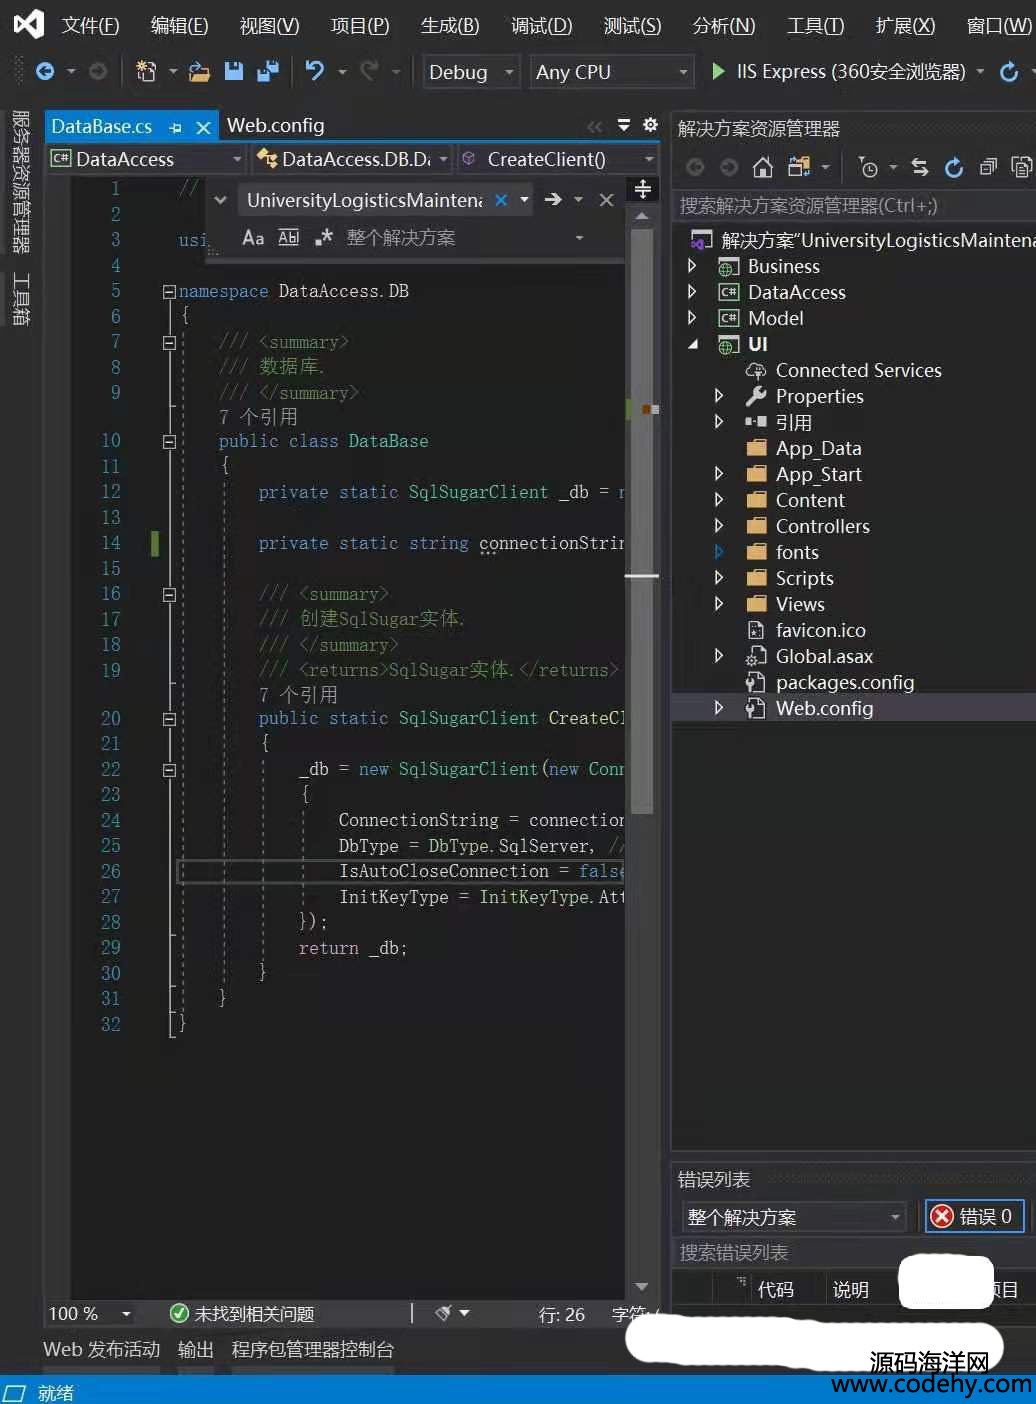Expand the Controllers folder node
Image resolution: width=1036 pixels, height=1404 pixels.
pyautogui.click(x=719, y=526)
